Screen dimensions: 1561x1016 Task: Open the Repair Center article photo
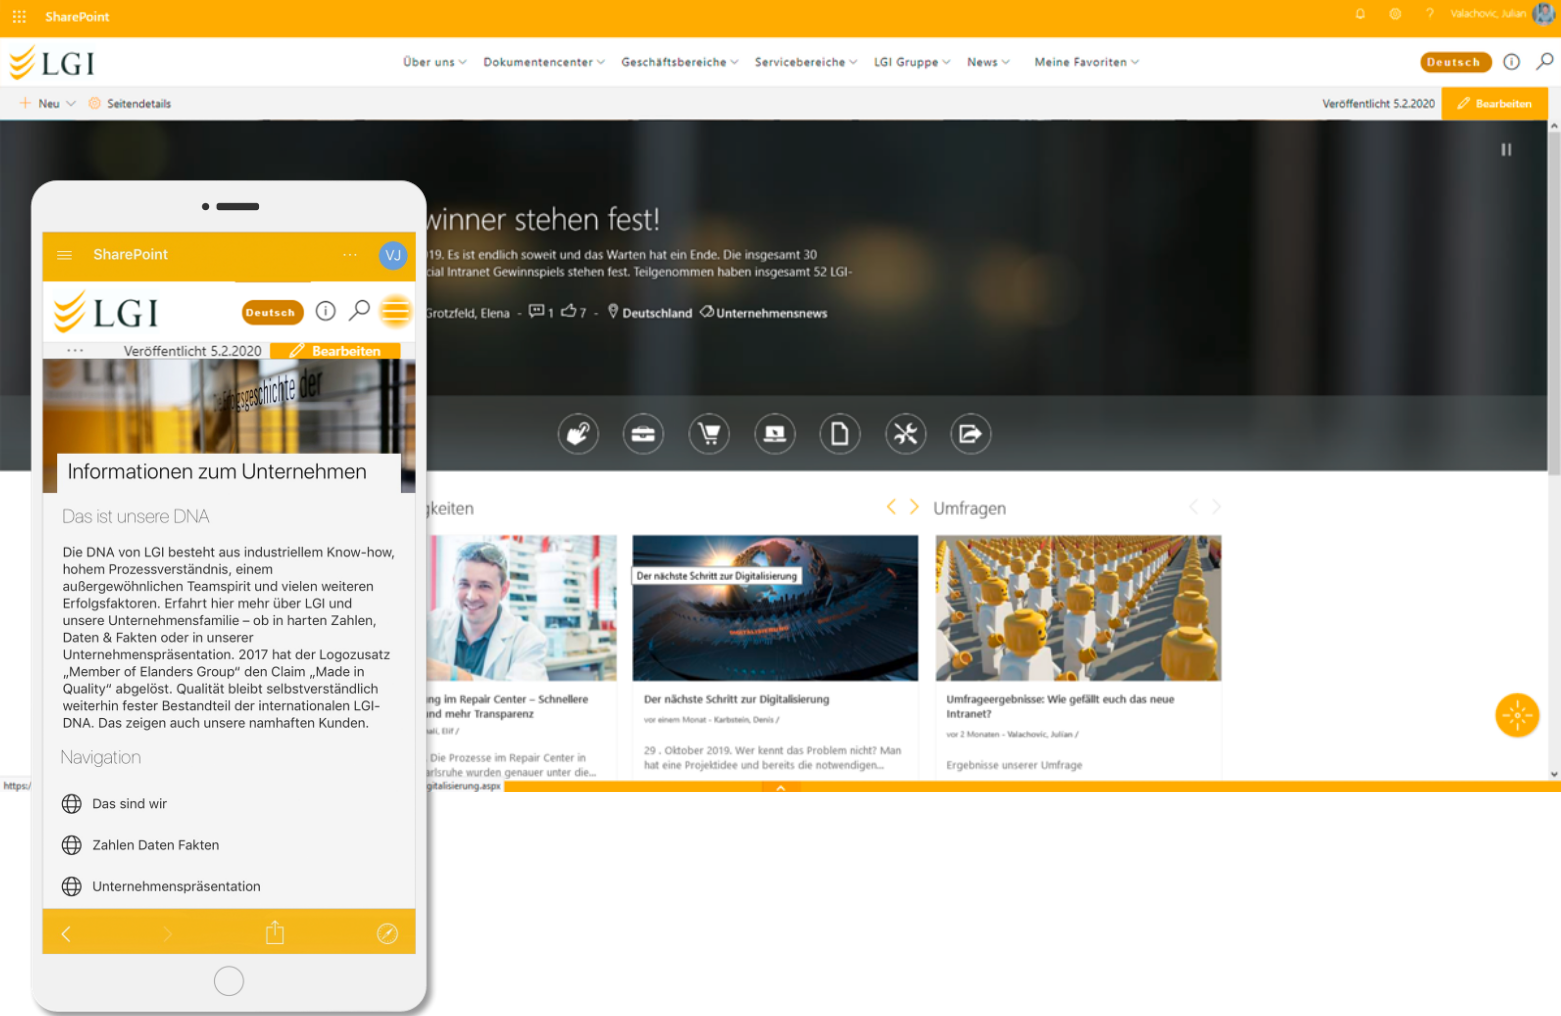click(x=522, y=608)
